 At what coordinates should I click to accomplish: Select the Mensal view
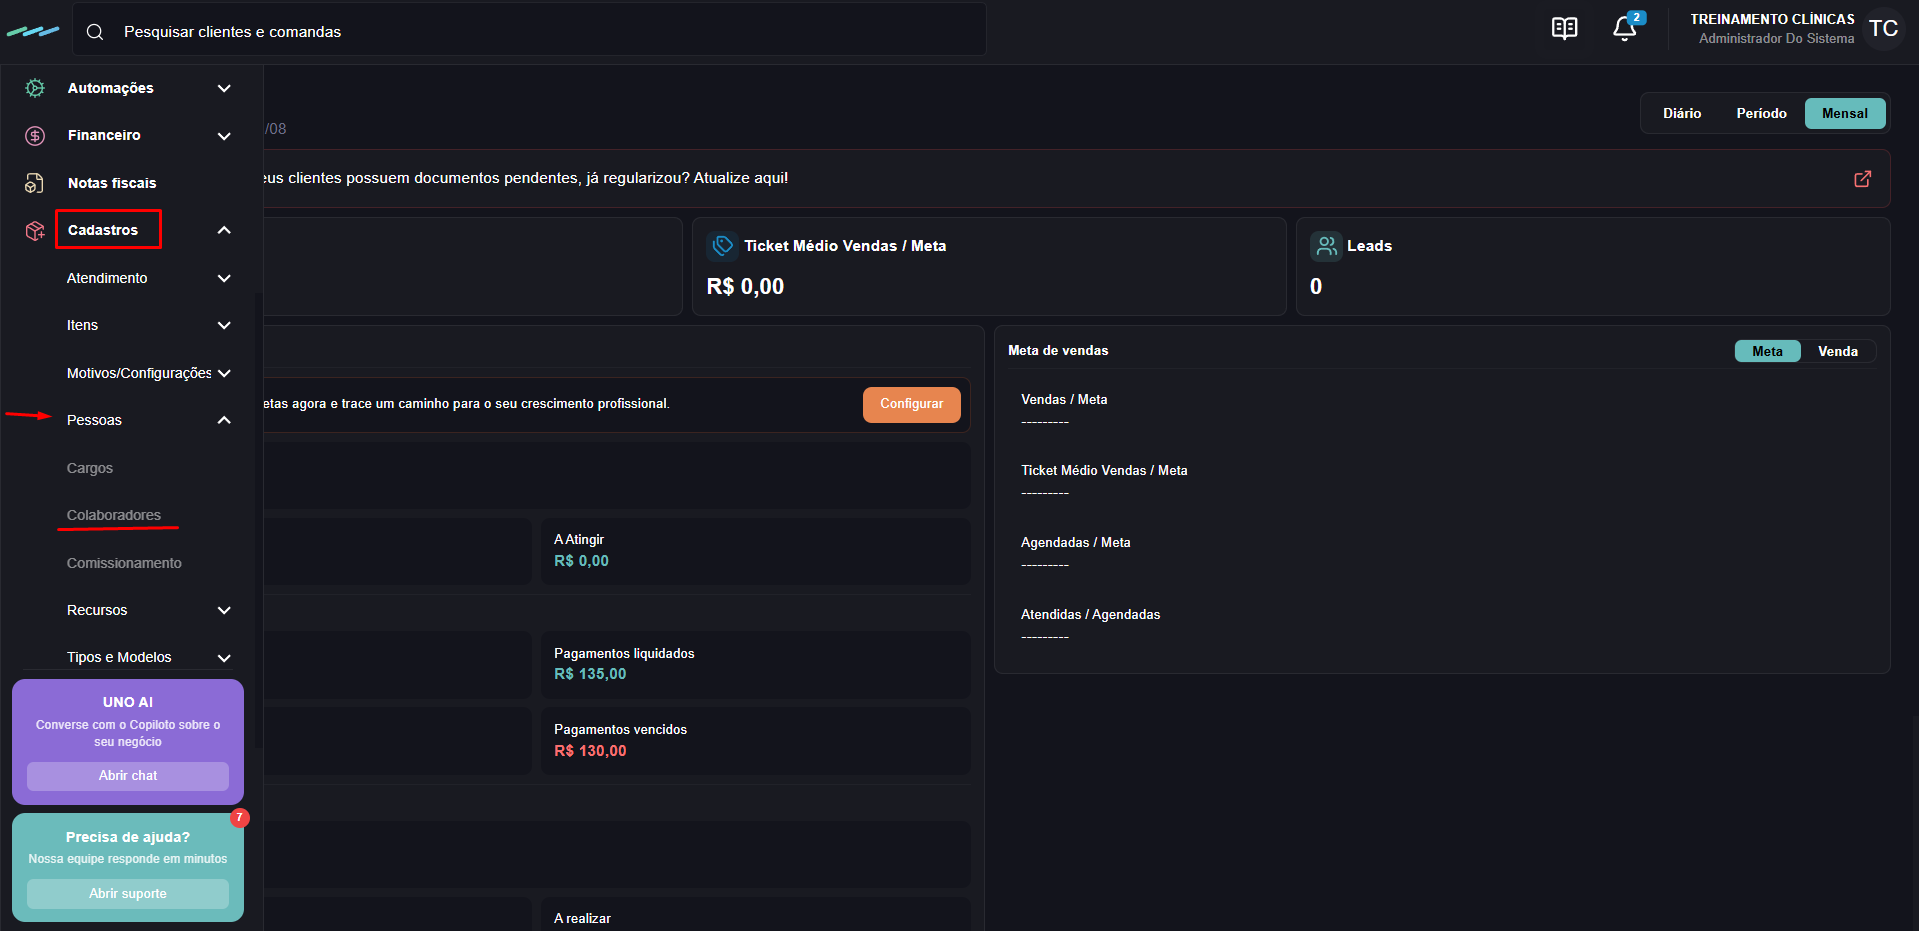(x=1845, y=113)
